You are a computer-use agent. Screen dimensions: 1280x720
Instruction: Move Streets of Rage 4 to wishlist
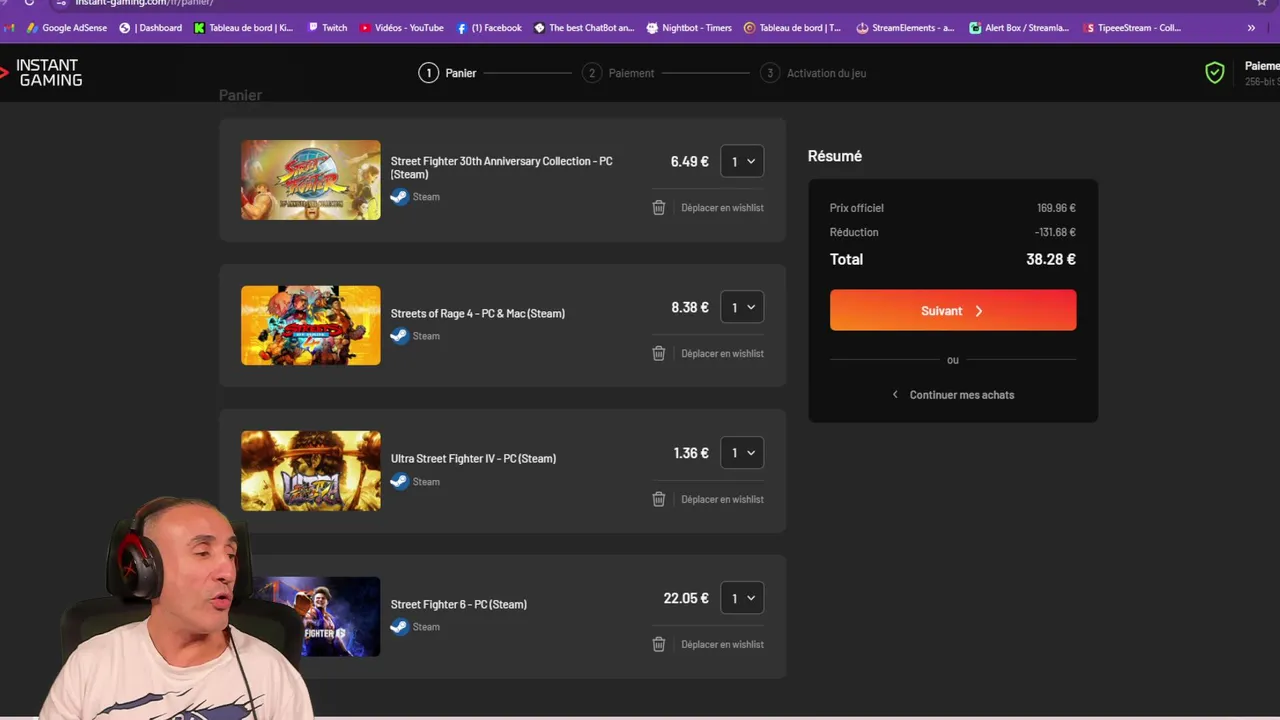pos(722,353)
